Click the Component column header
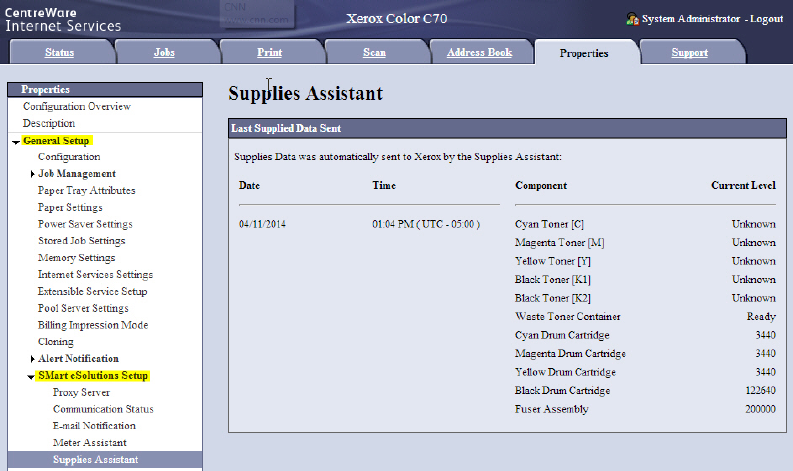This screenshot has width=793, height=471. coord(541,186)
